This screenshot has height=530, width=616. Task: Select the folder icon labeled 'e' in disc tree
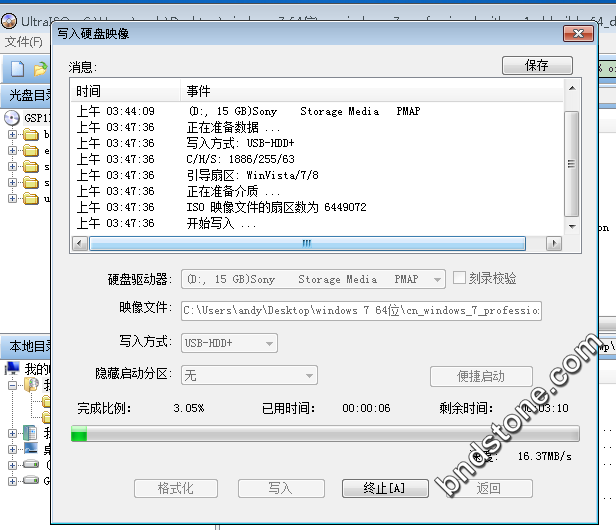31,151
